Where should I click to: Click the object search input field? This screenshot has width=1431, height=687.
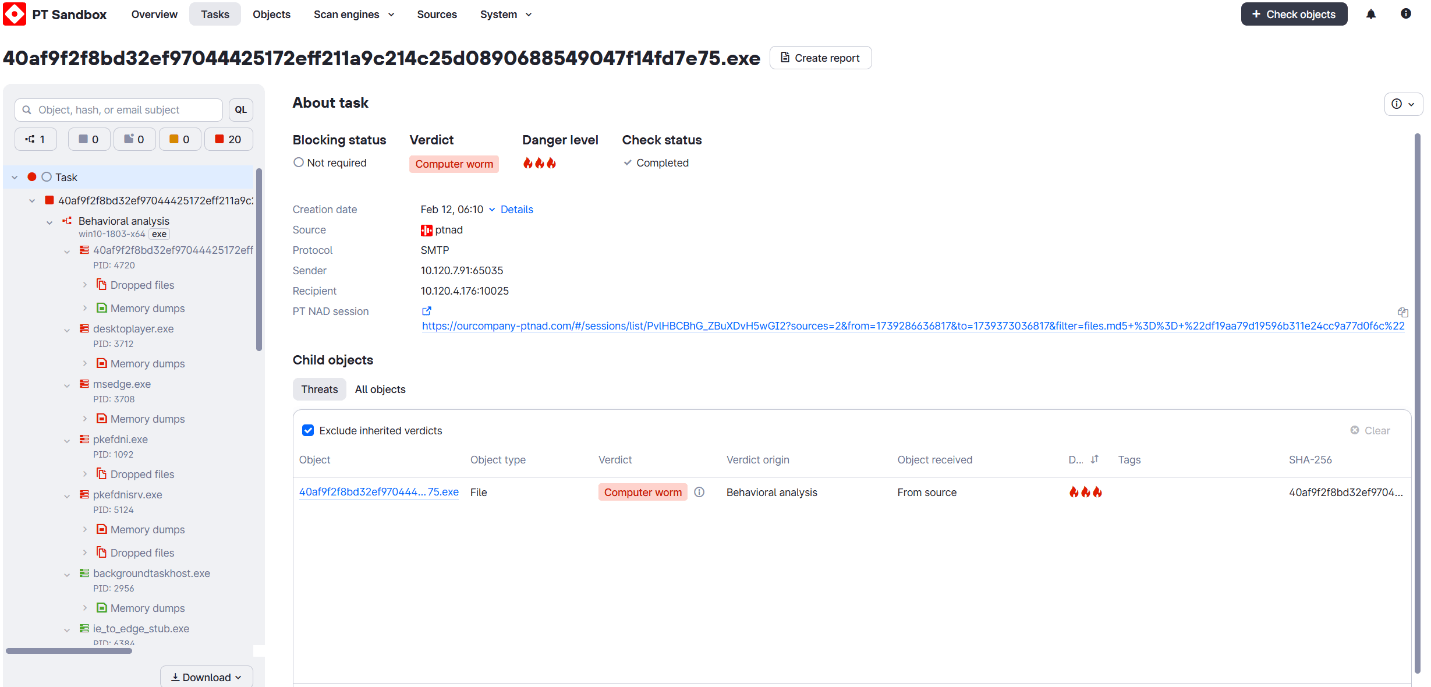tap(118, 110)
